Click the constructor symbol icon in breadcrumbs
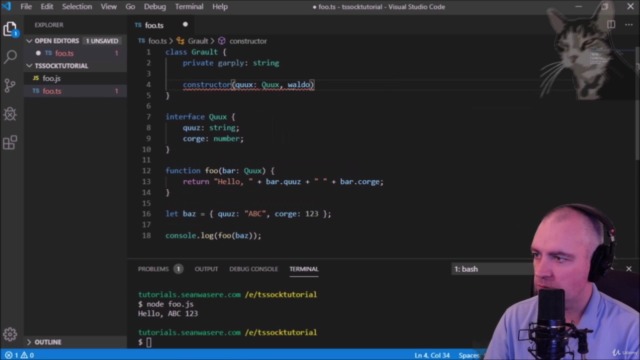Screen dimensions: 640x360 (x=222, y=41)
